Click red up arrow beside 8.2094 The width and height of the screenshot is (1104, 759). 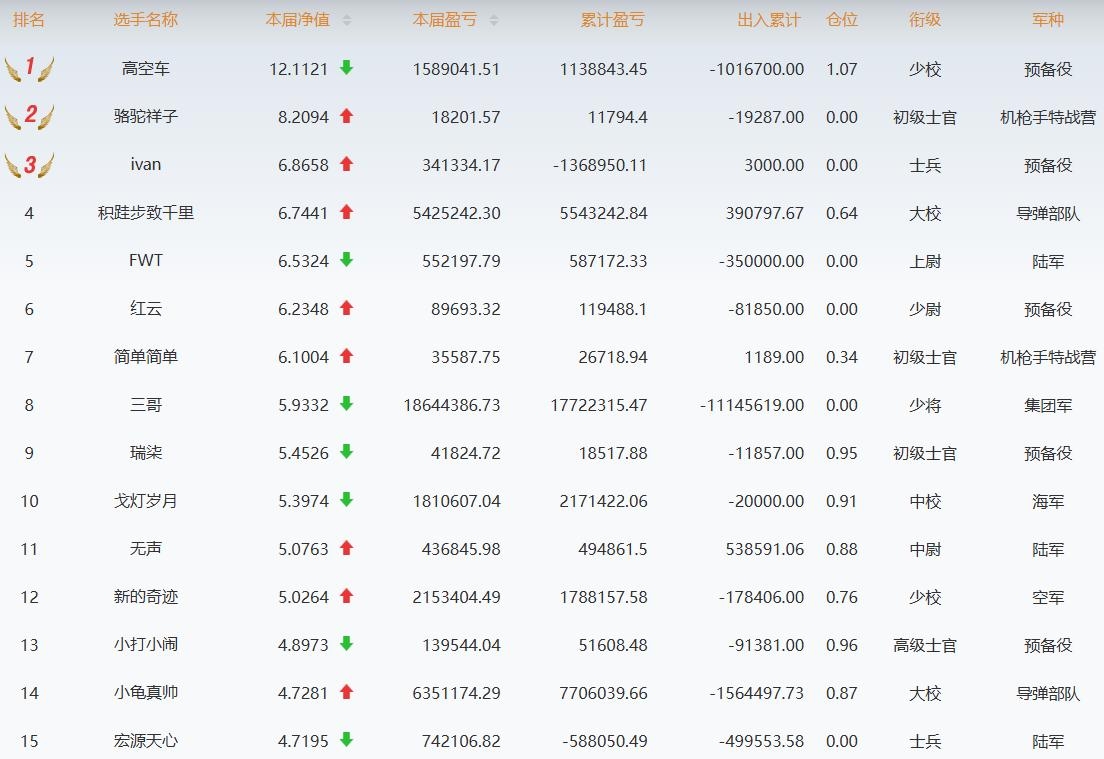[347, 116]
